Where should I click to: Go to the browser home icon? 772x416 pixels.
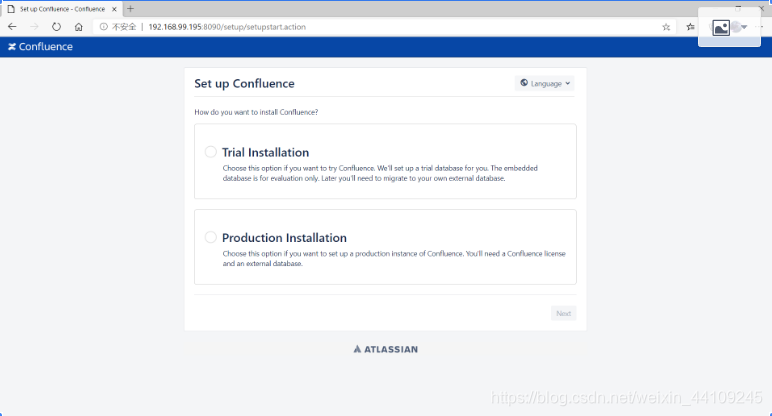[x=79, y=27]
